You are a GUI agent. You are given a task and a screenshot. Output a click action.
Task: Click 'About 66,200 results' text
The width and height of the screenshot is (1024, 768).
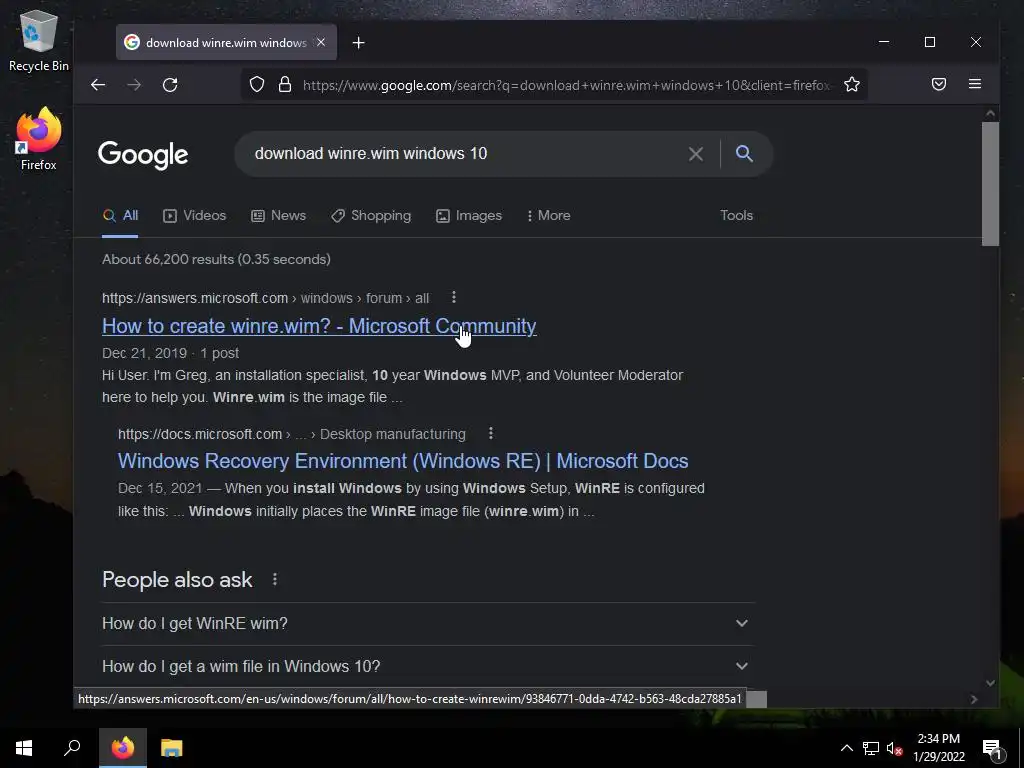[x=216, y=259]
